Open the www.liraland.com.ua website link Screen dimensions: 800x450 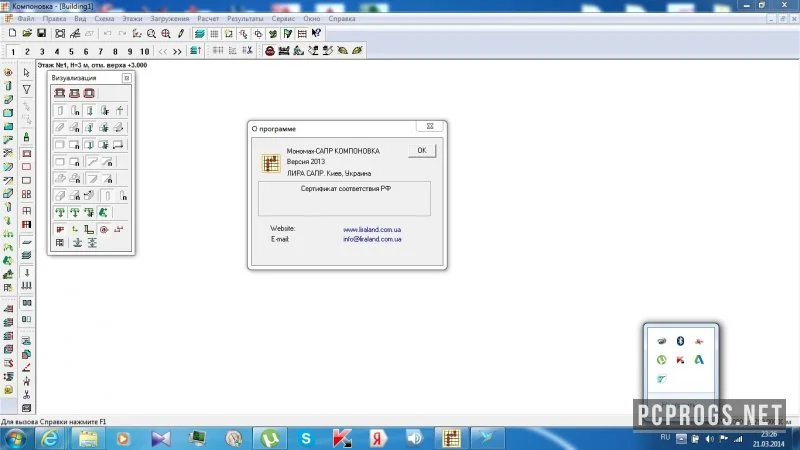click(372, 230)
